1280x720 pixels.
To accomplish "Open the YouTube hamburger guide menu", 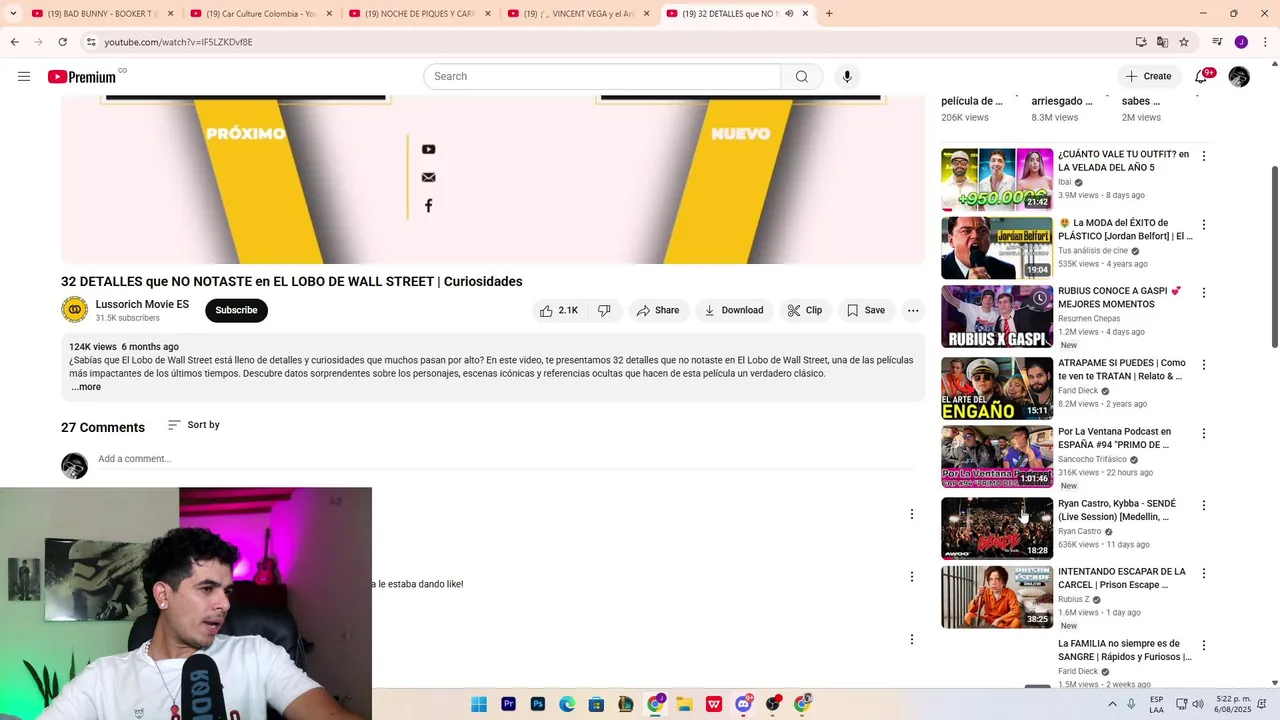I will click(24, 77).
